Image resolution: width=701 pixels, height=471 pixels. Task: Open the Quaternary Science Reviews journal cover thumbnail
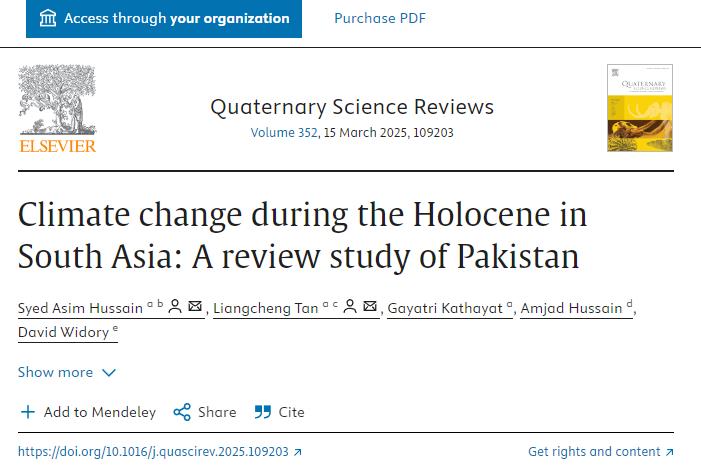pyautogui.click(x=639, y=108)
